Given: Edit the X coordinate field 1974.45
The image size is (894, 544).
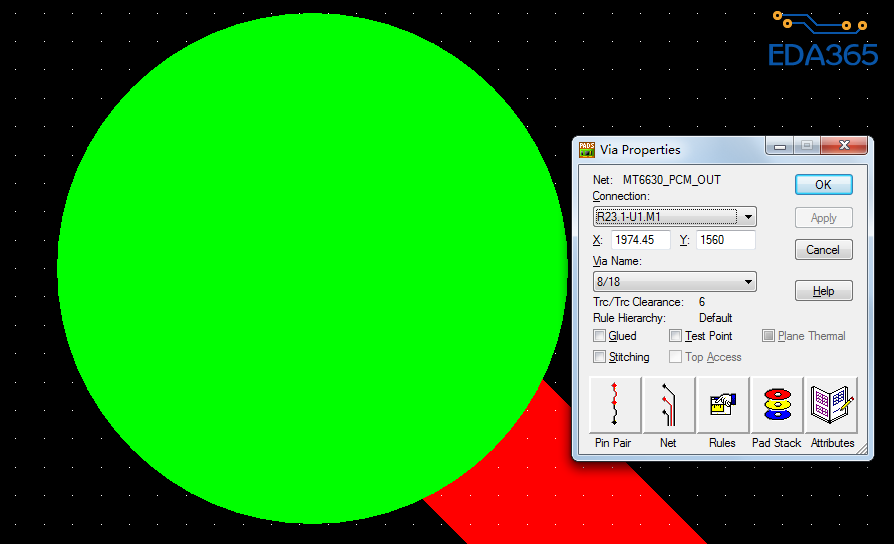Looking at the screenshot, I should pos(640,240).
